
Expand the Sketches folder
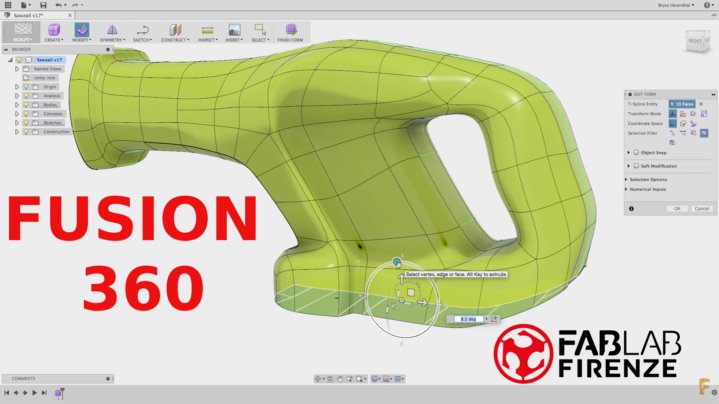[17, 122]
